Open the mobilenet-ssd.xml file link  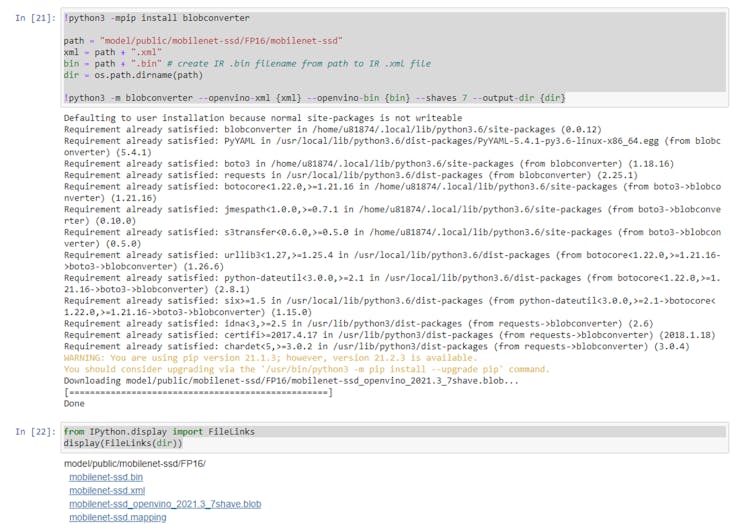107,490
